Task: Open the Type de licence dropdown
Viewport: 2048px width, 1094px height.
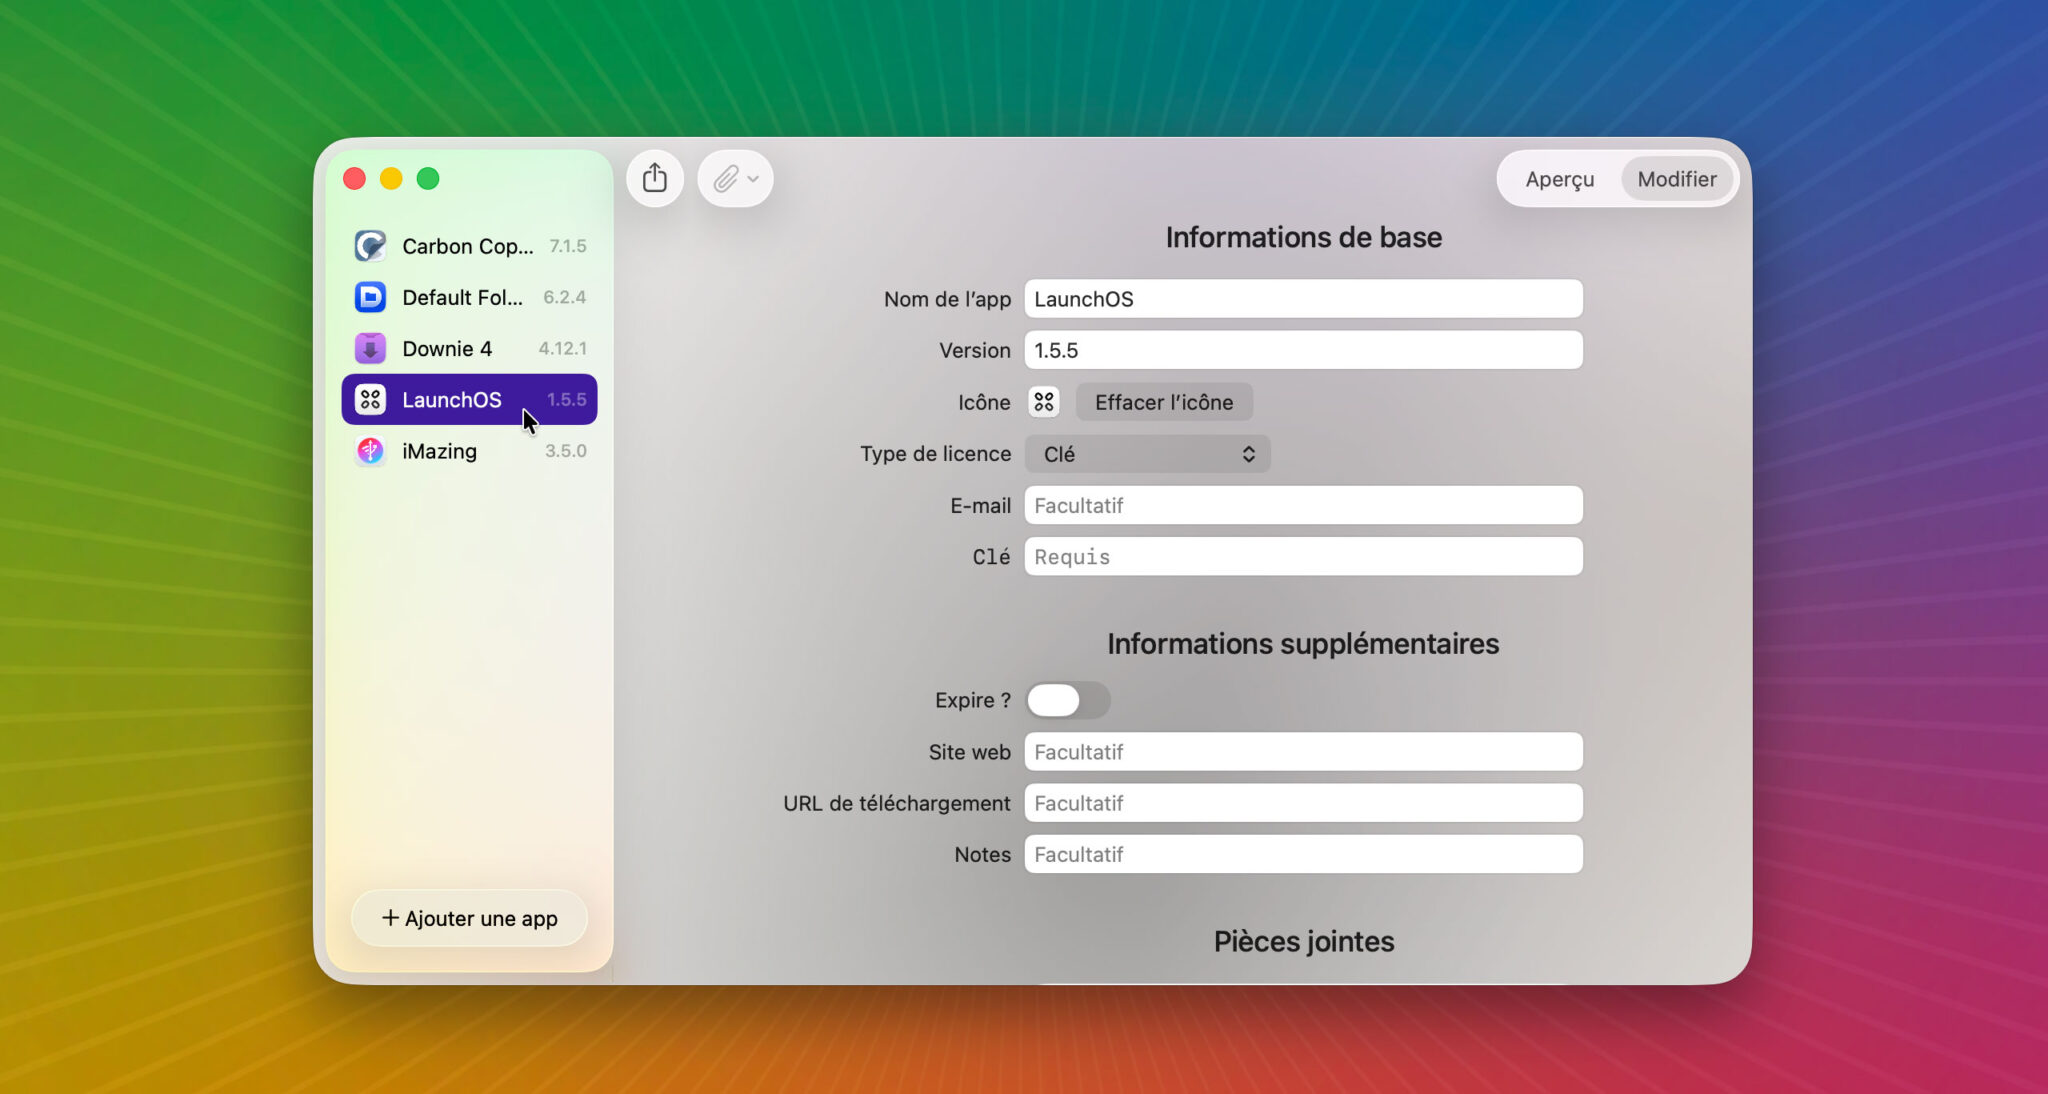Action: click(1147, 454)
